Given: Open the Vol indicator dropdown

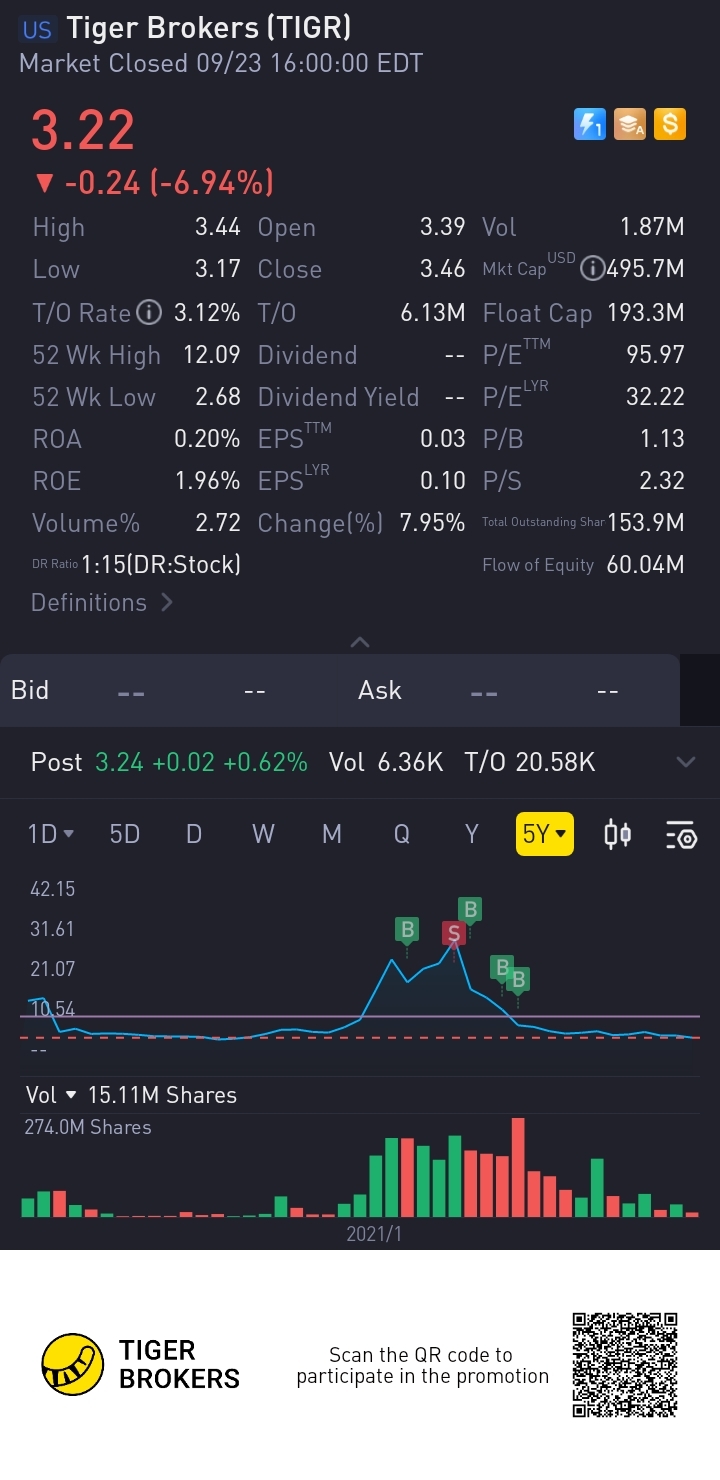Looking at the screenshot, I should click(x=52, y=1095).
